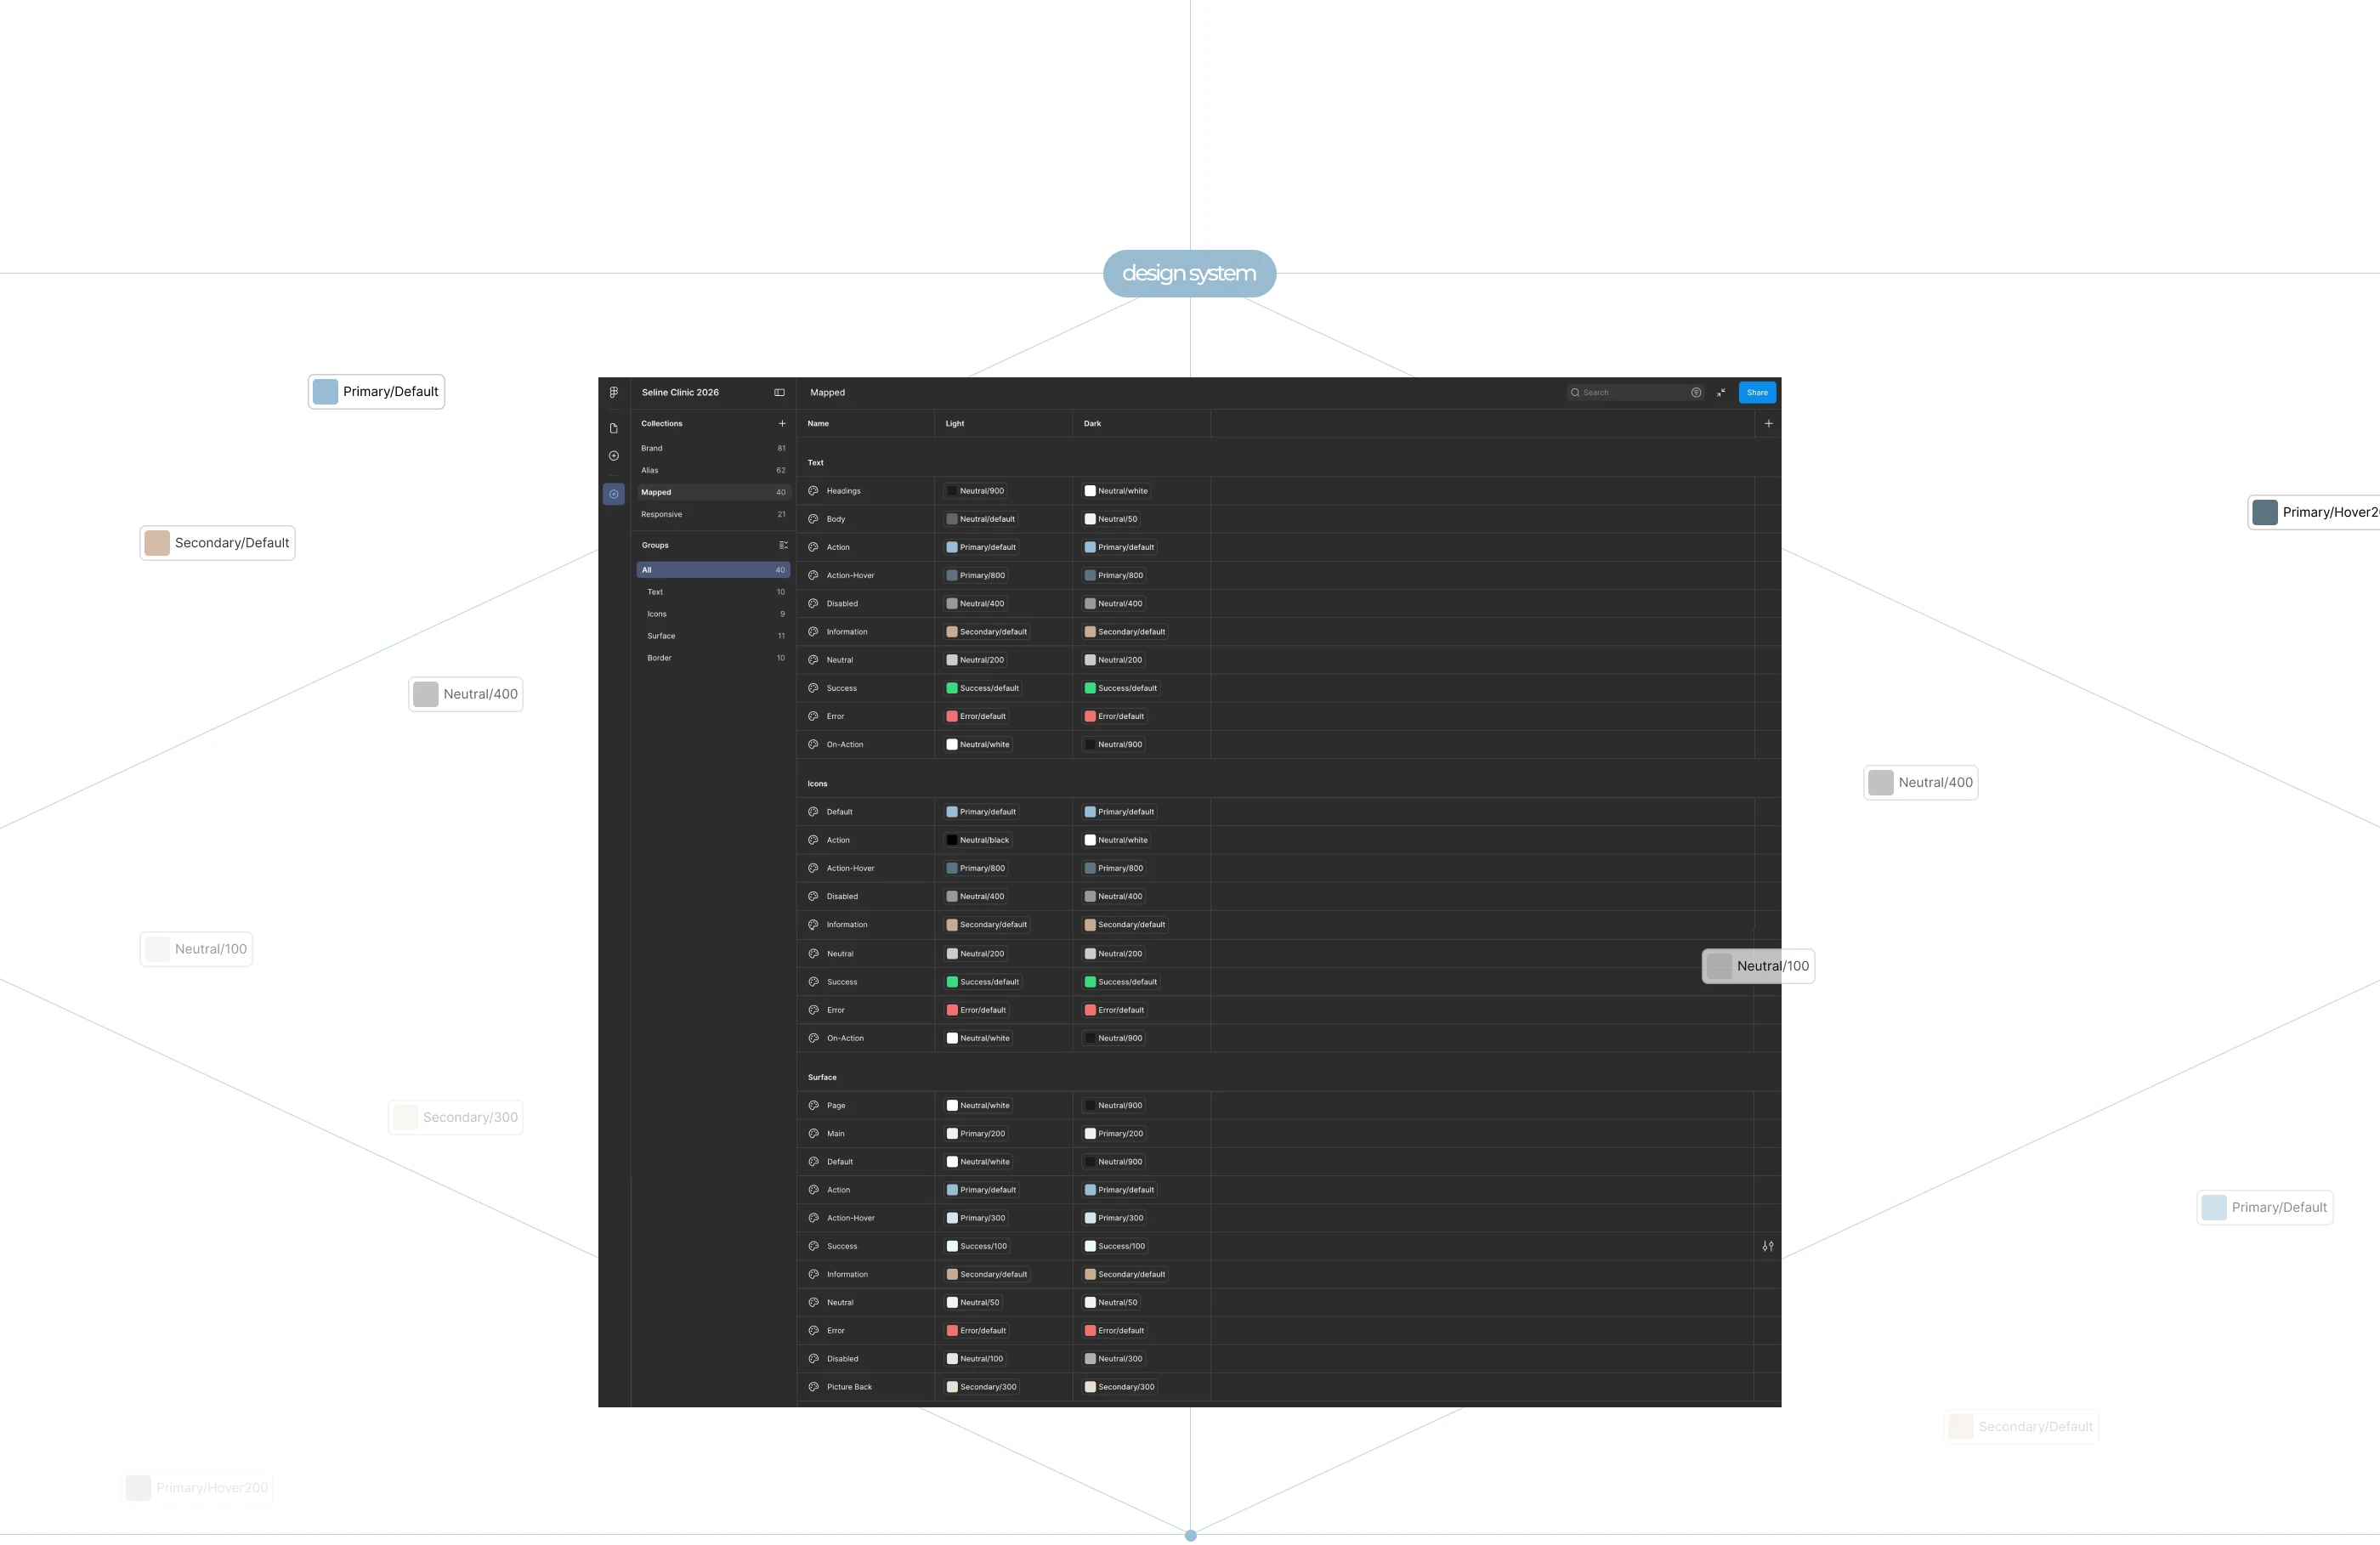Click the magnifier icon in the search box
Screen dimensions: 2380x1545
(1575, 392)
